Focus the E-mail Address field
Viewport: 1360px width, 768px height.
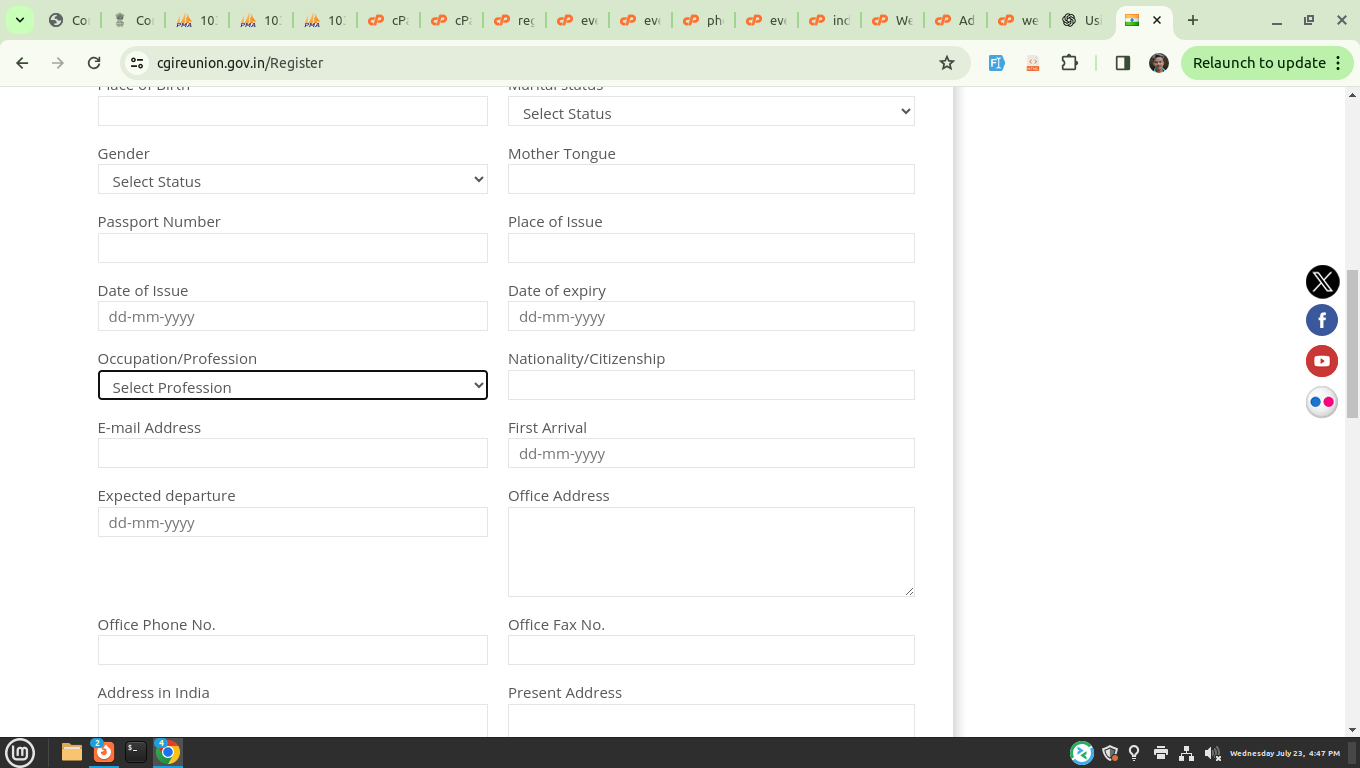pyautogui.click(x=292, y=453)
